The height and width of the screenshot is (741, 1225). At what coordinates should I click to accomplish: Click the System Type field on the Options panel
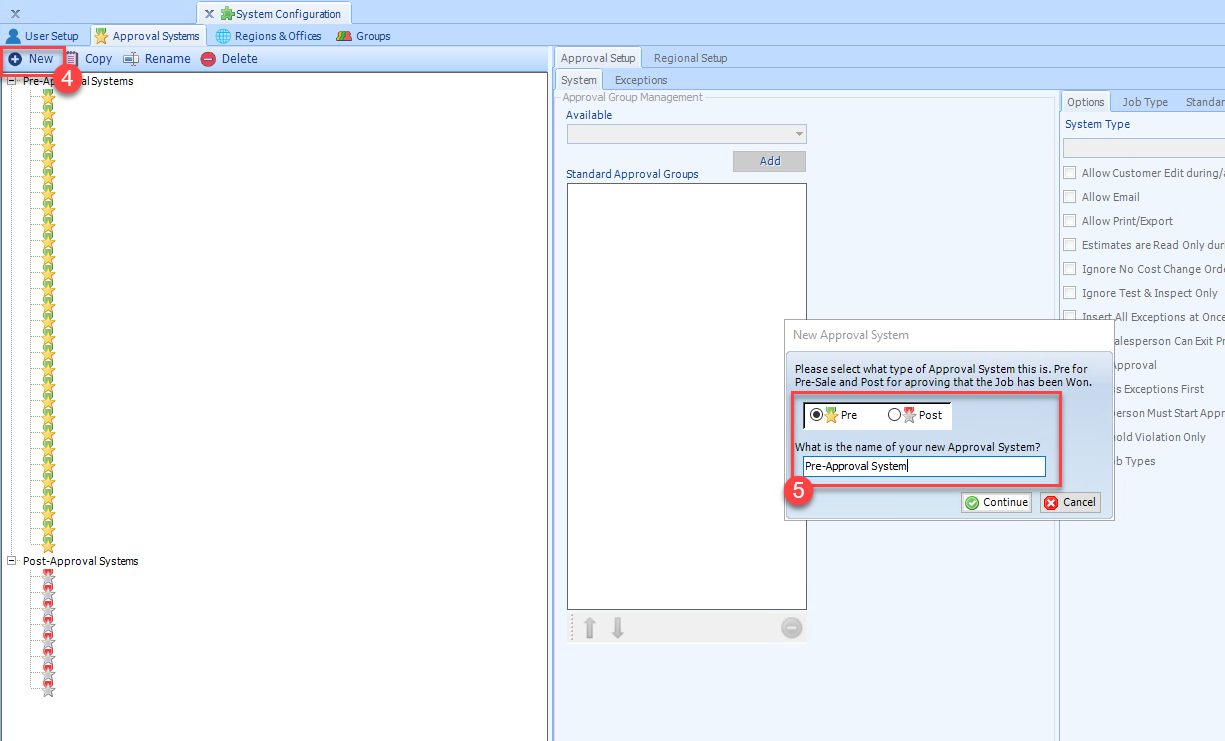[x=1143, y=147]
